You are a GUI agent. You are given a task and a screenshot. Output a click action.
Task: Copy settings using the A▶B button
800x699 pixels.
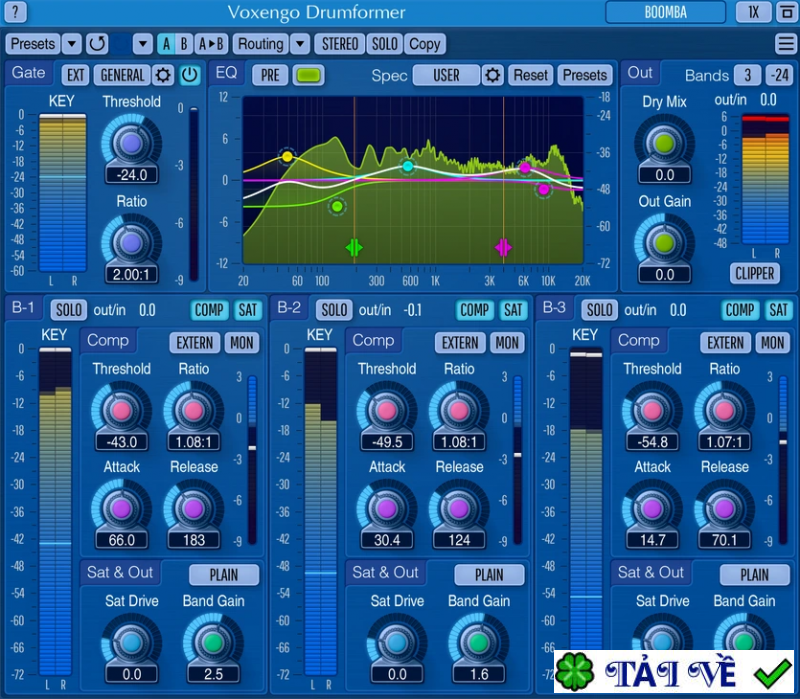(x=209, y=44)
